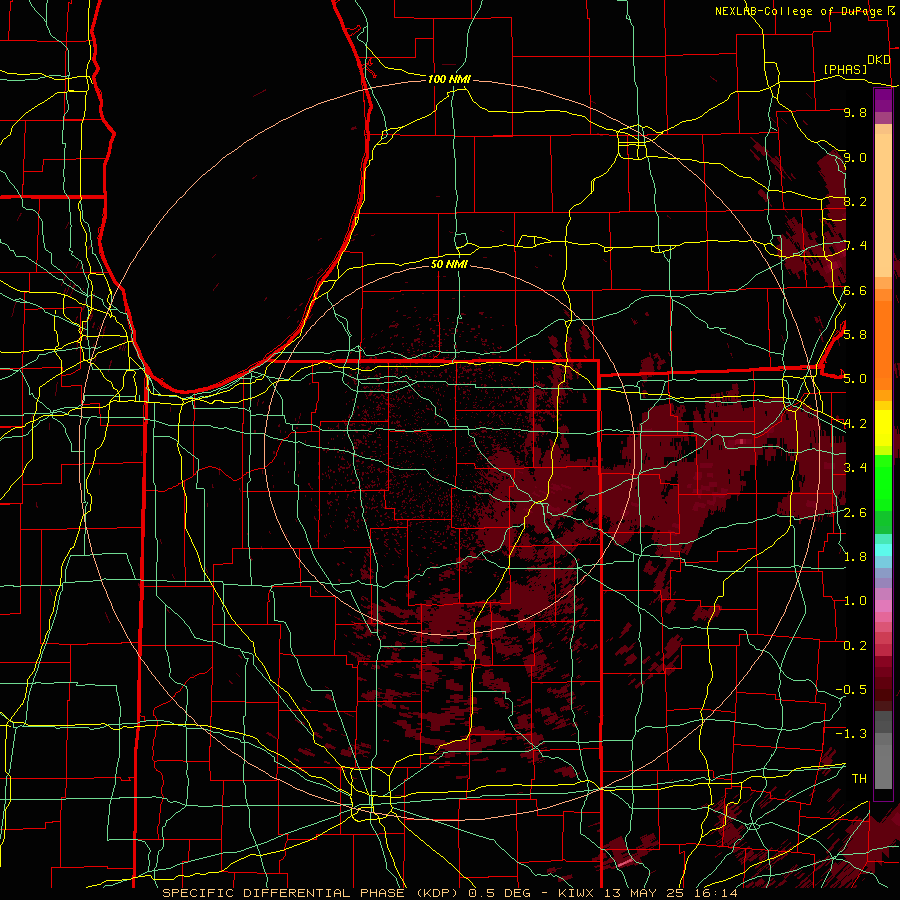
Task: Select the 8.2 legend value
Action: click(x=855, y=201)
